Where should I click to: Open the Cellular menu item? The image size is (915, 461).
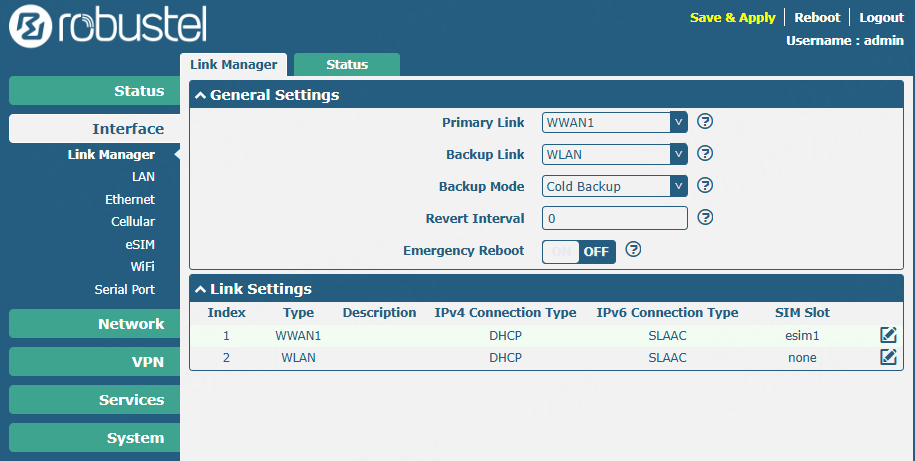(x=133, y=221)
